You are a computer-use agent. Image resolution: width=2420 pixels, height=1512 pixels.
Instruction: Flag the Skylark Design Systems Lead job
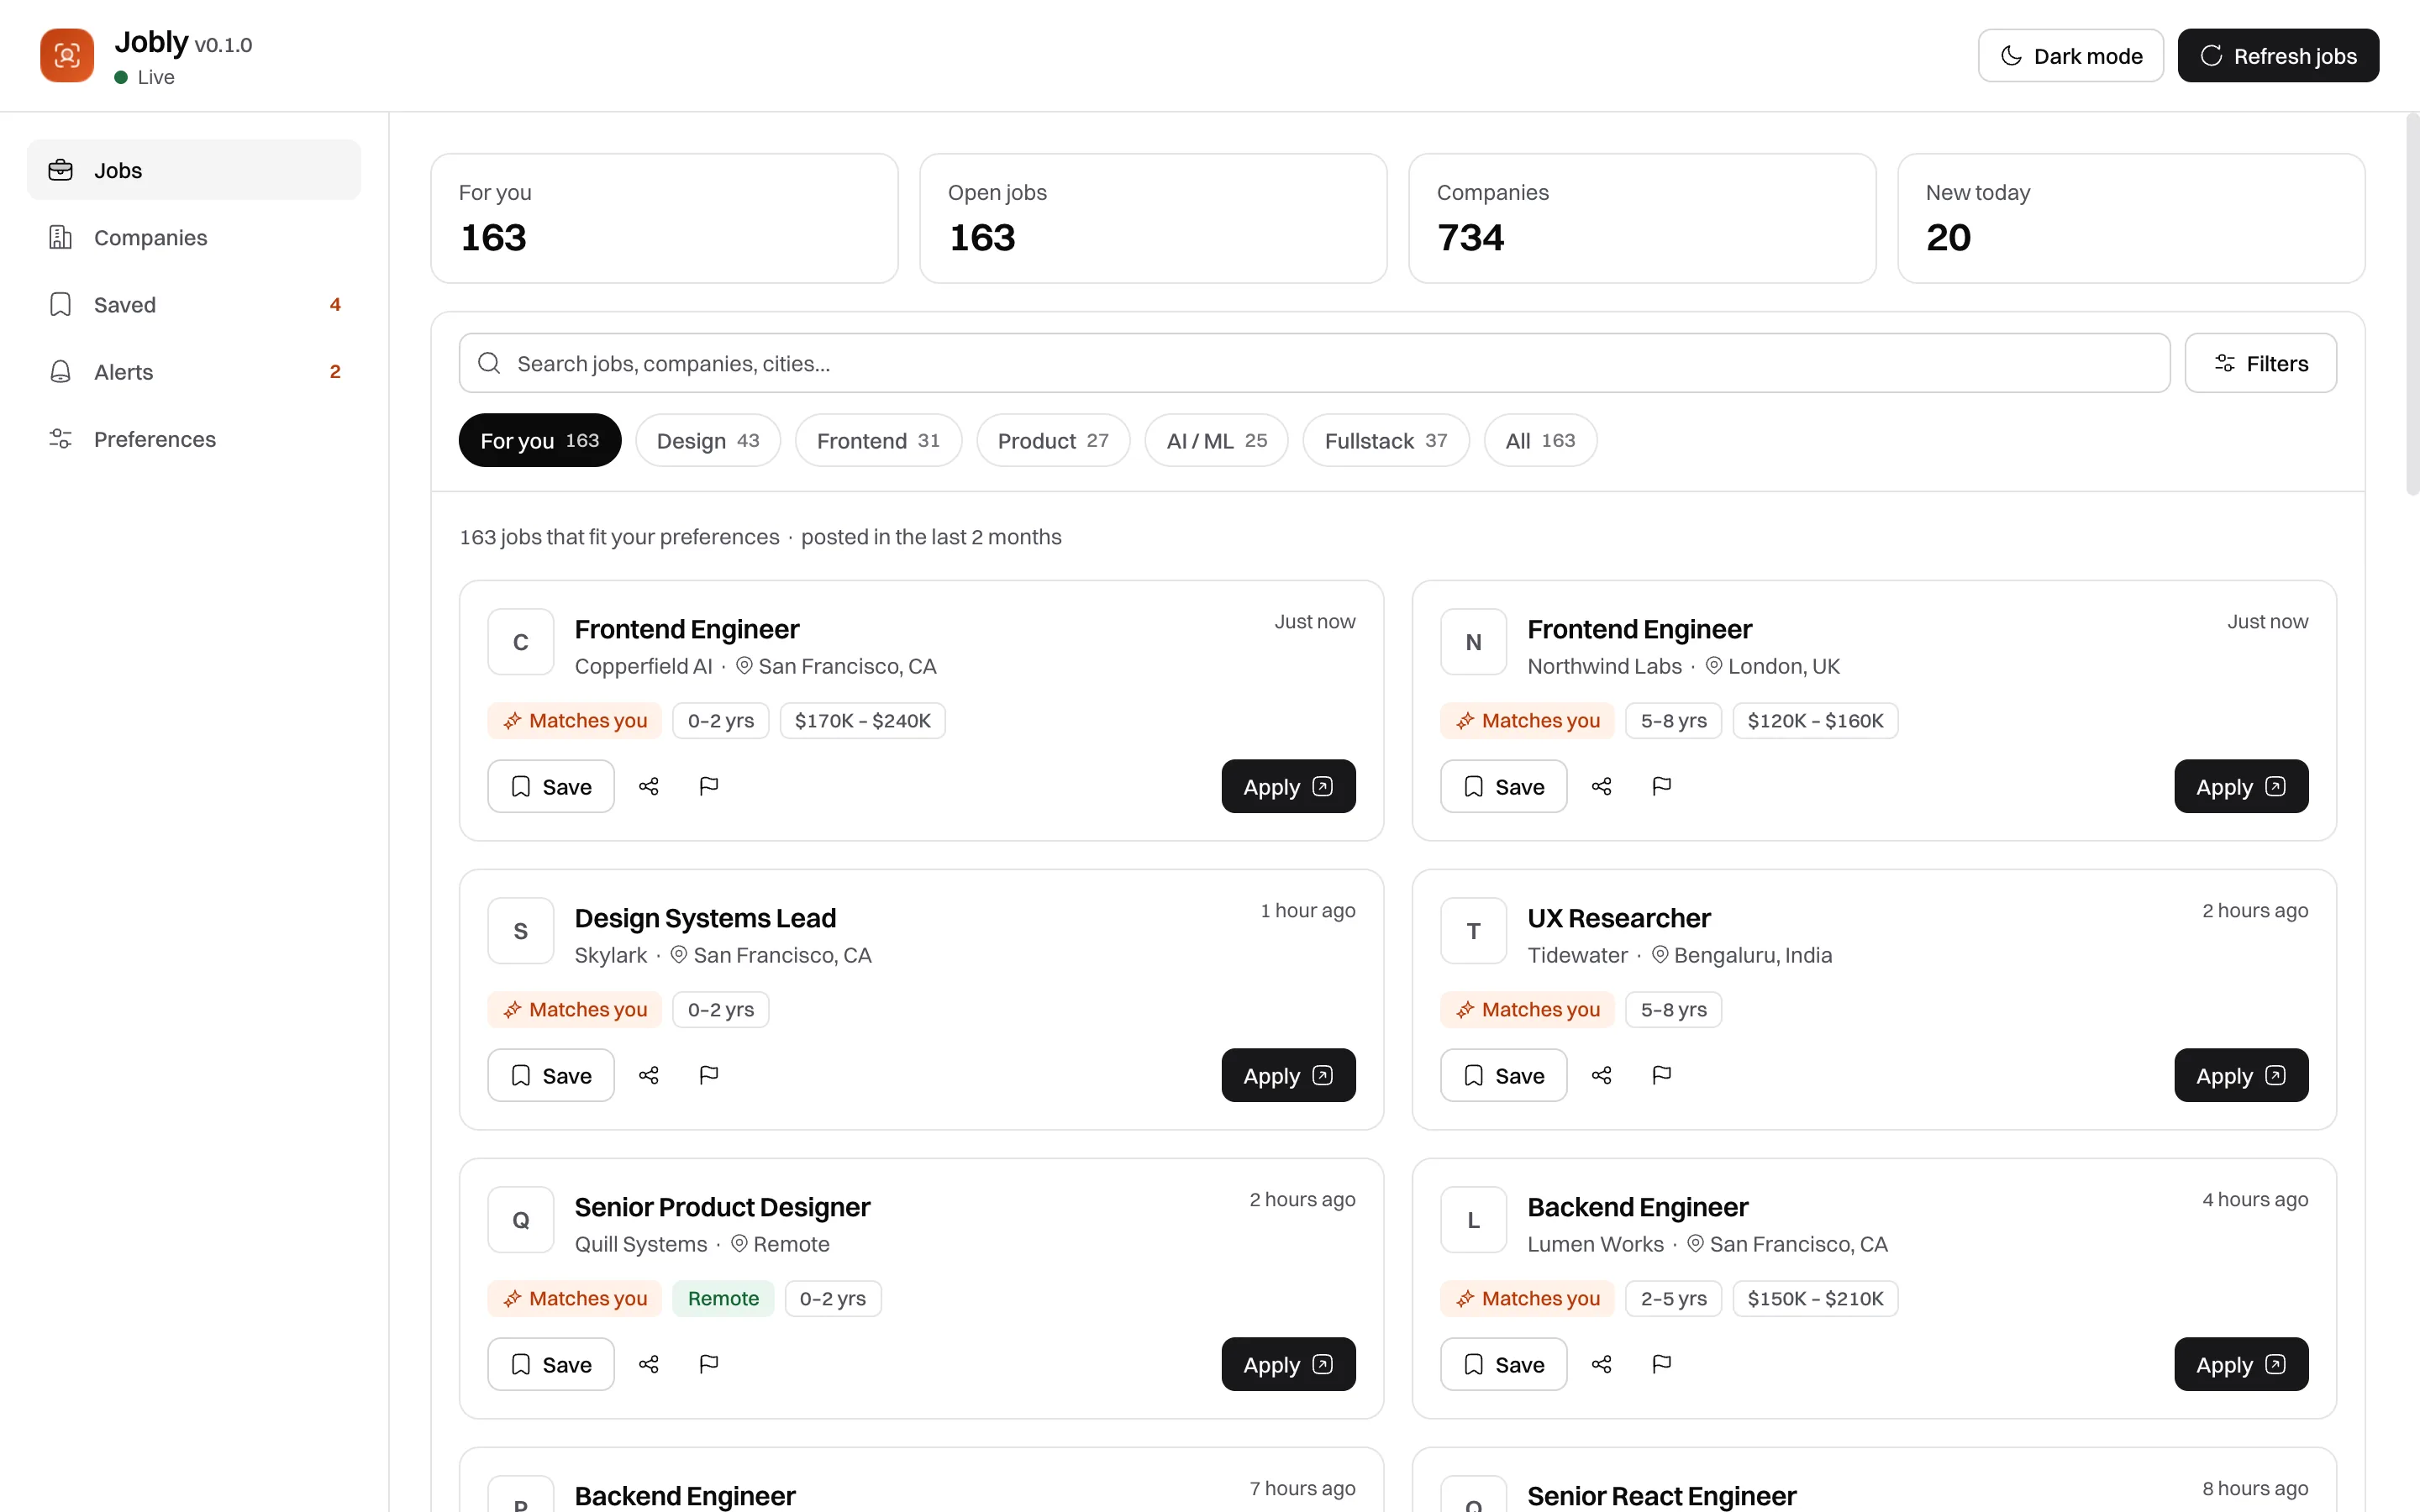tap(709, 1075)
